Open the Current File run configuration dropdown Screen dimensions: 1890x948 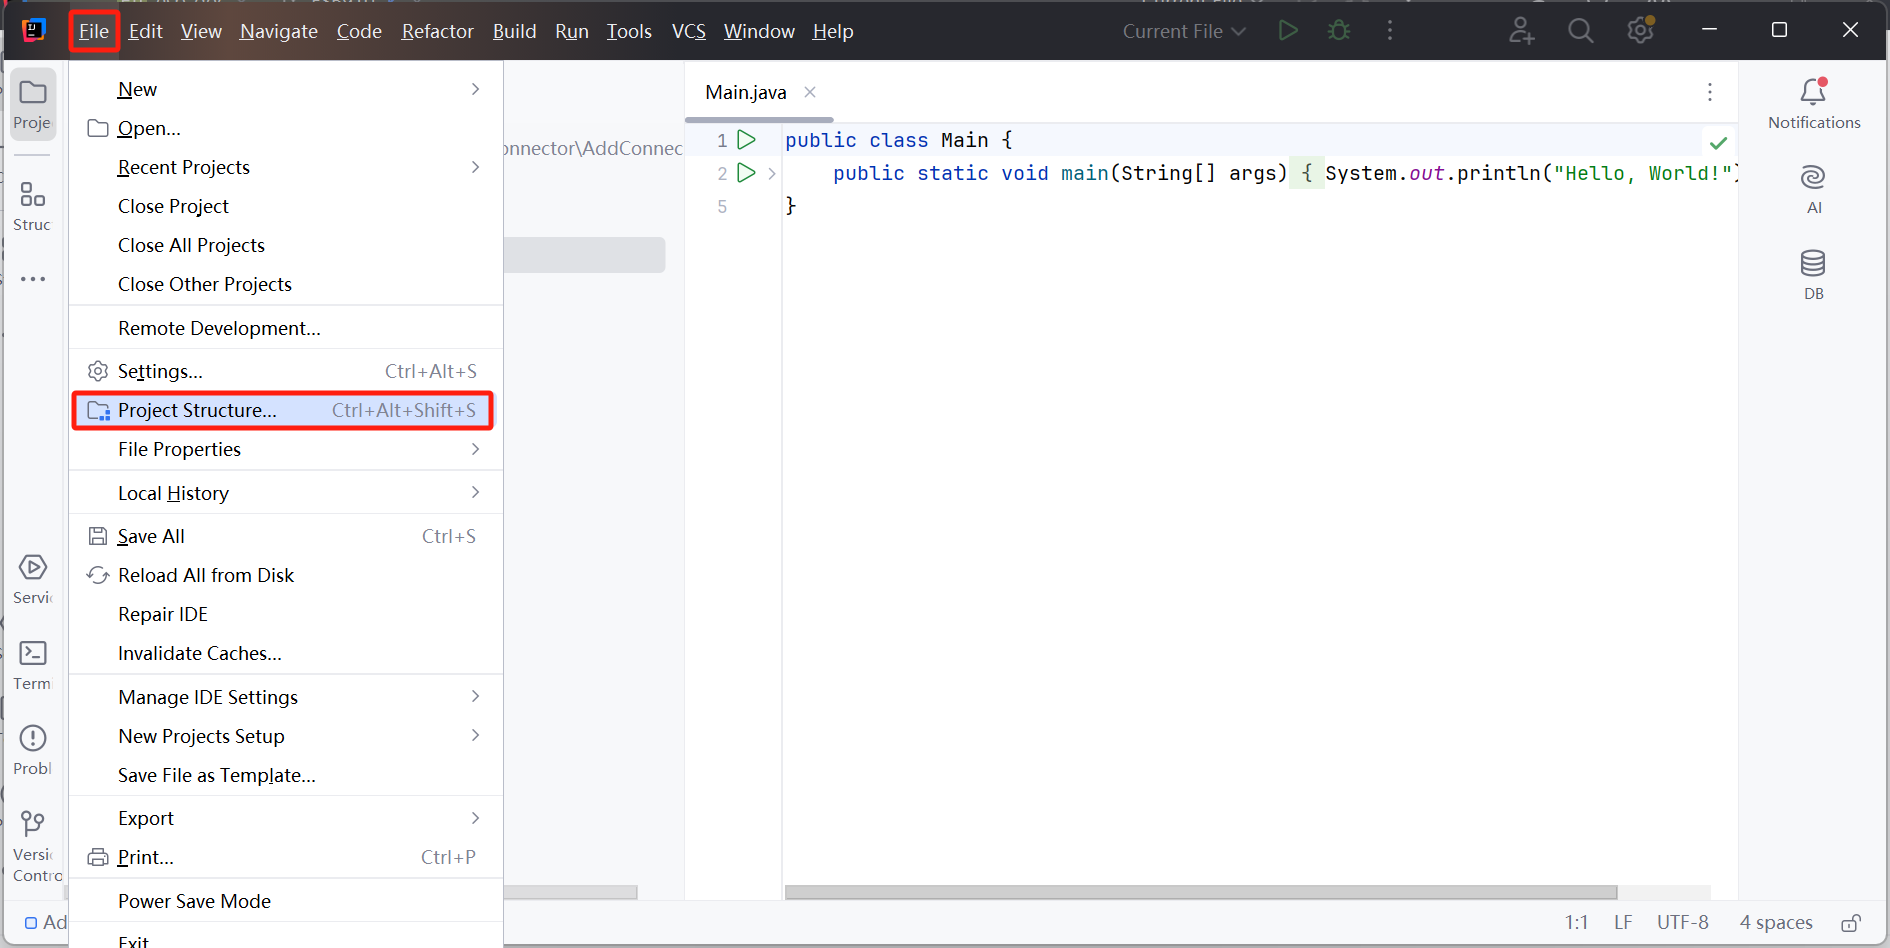click(1183, 31)
